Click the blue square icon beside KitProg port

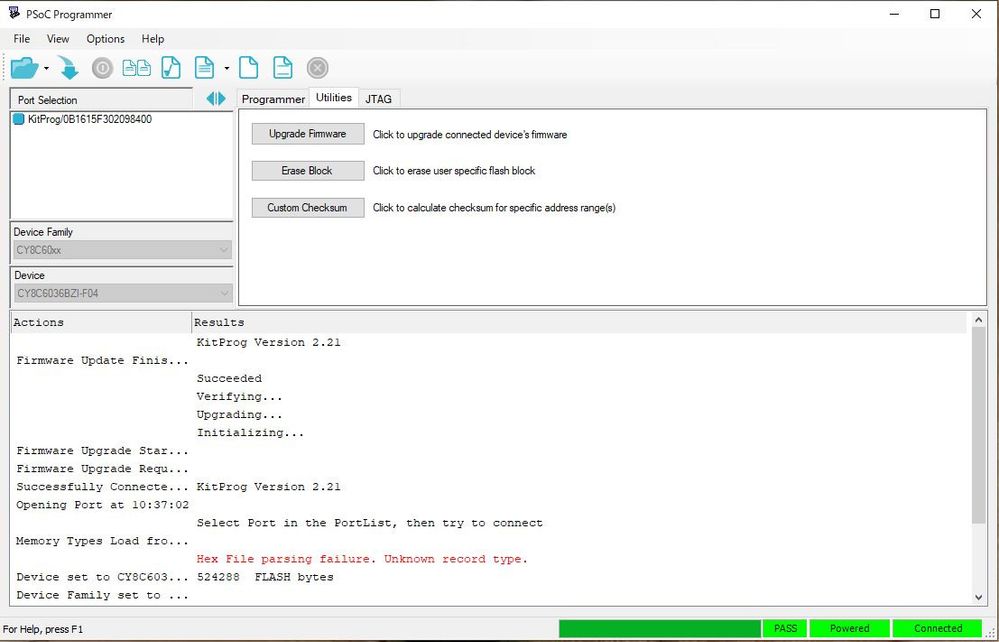(18, 119)
